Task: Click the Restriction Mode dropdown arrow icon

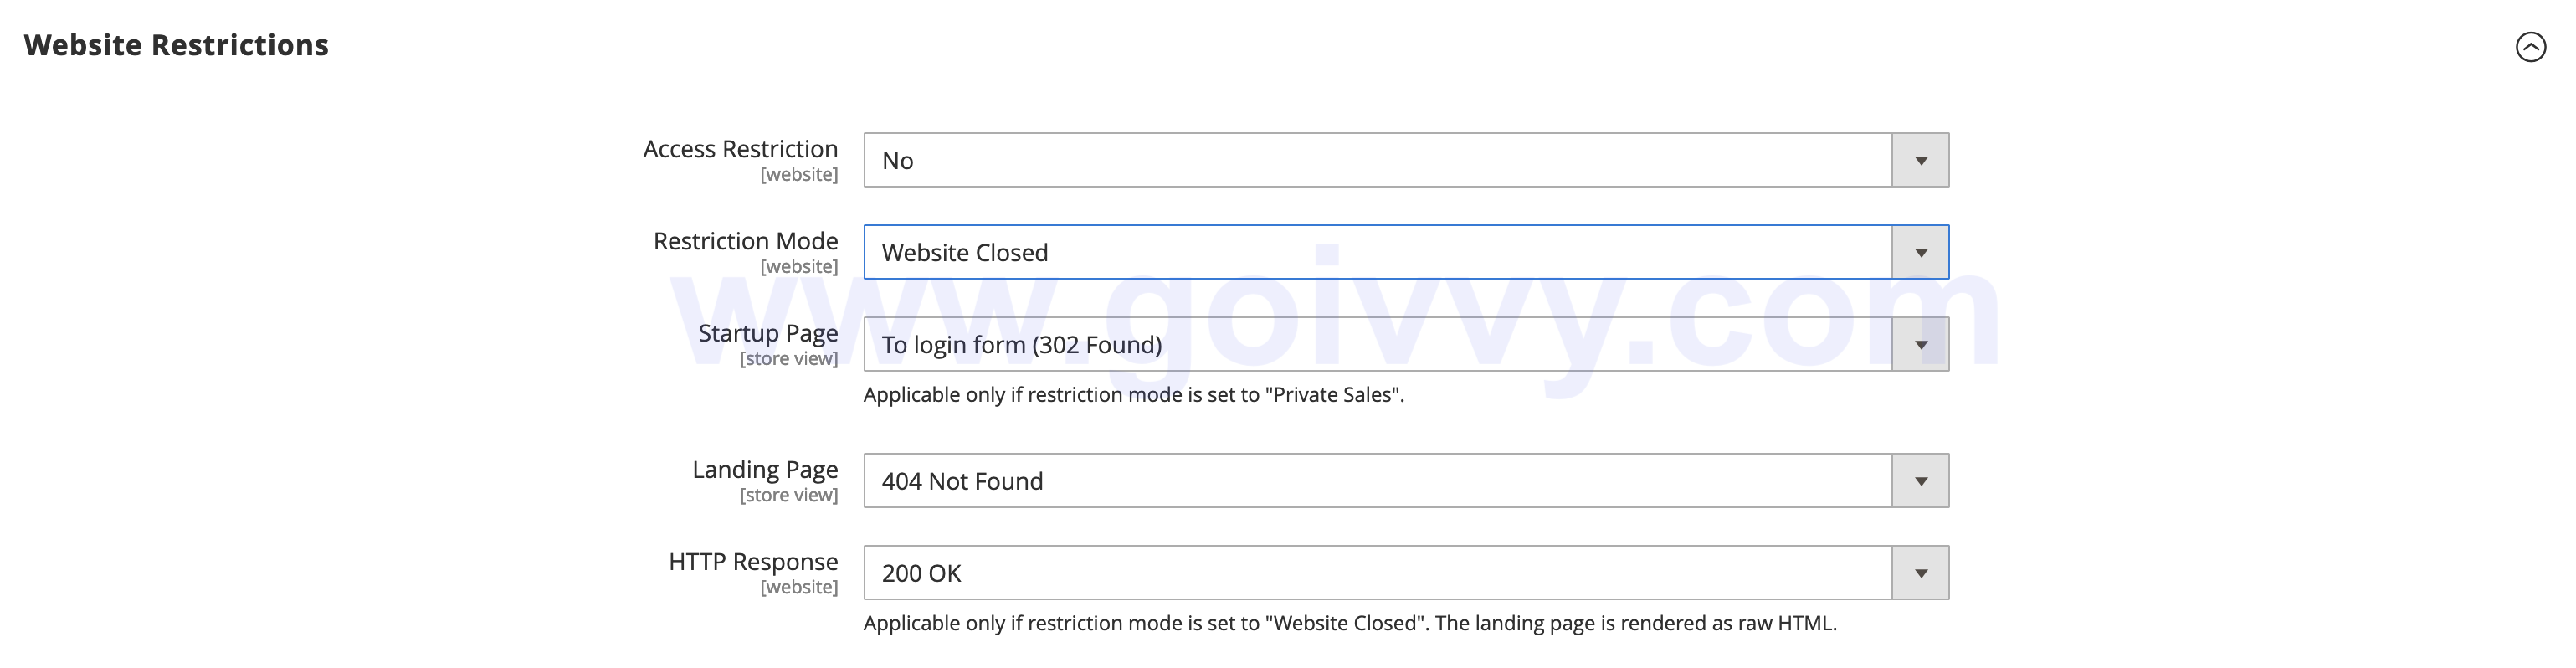Action: pyautogui.click(x=1919, y=252)
